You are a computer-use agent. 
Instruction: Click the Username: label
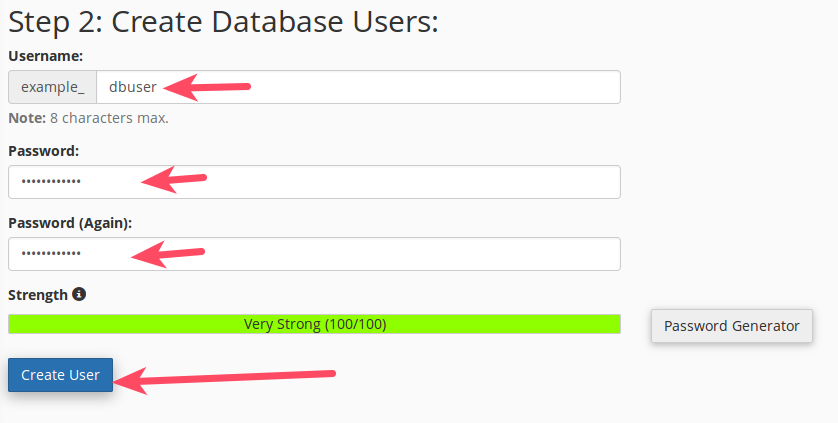(x=45, y=56)
